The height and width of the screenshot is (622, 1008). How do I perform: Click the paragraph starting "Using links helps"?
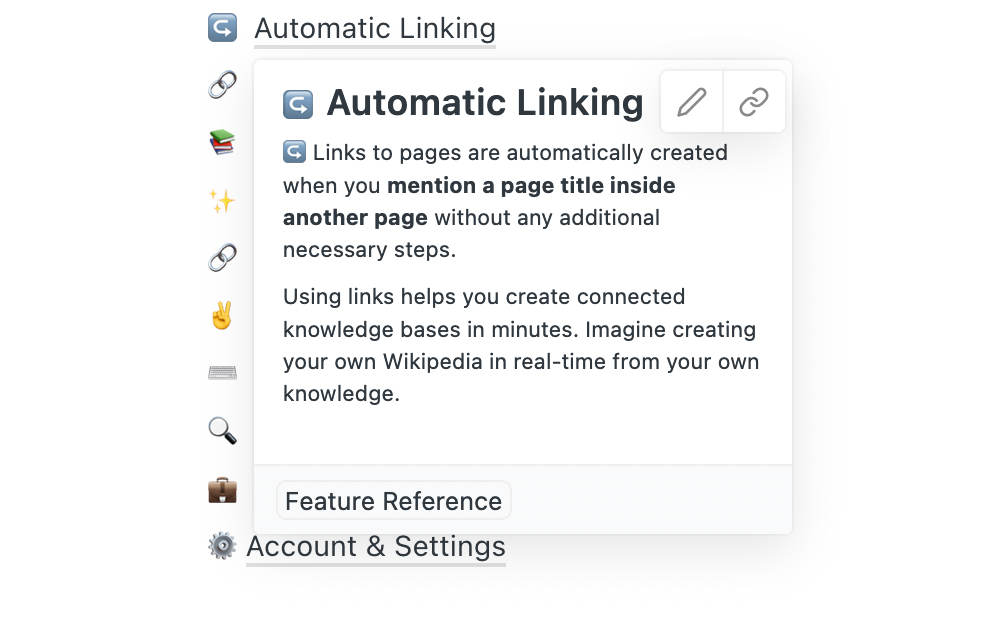click(520, 345)
